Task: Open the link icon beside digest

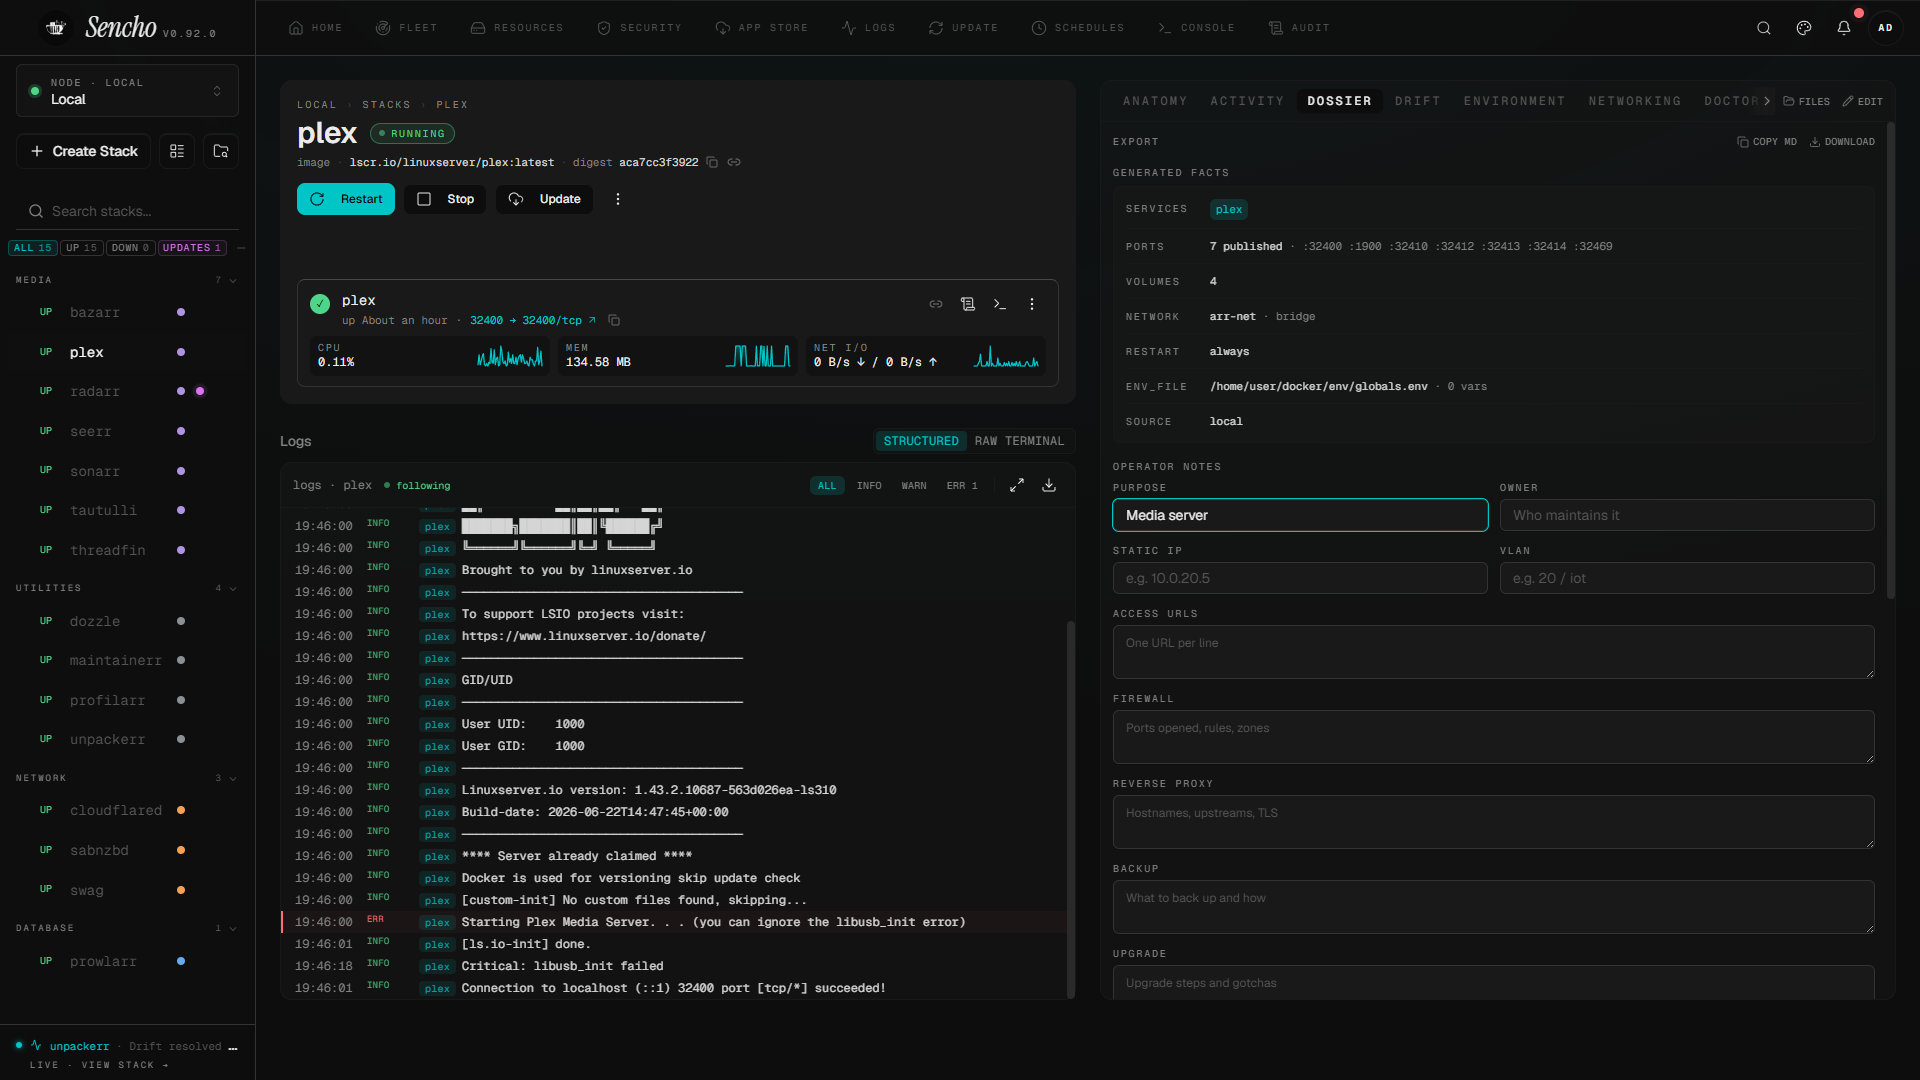Action: coord(734,162)
